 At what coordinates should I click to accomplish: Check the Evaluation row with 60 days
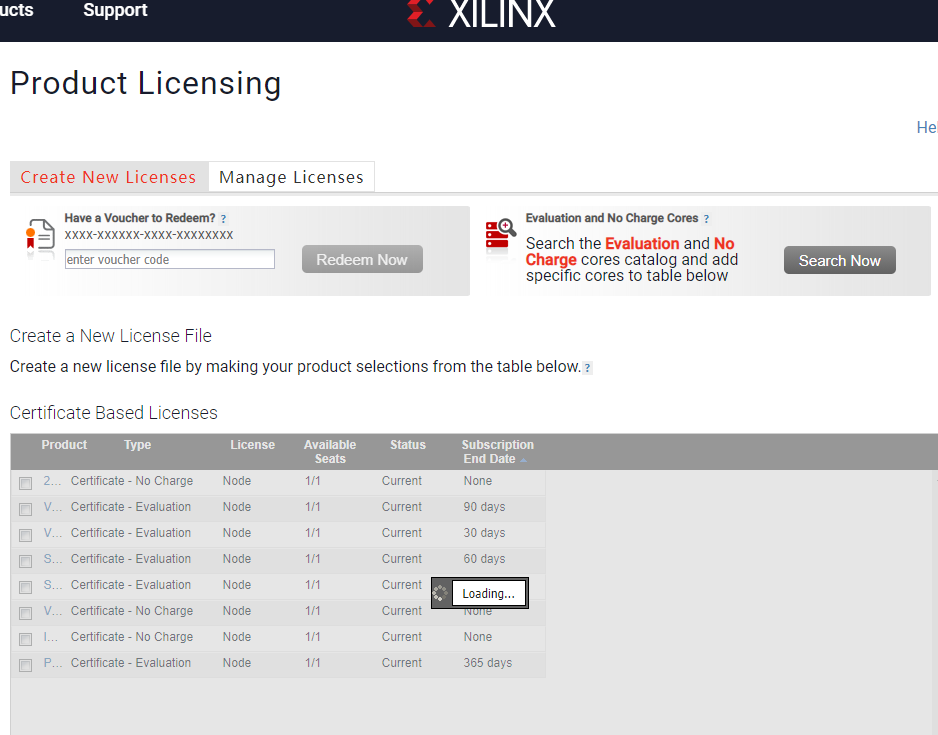coord(25,561)
